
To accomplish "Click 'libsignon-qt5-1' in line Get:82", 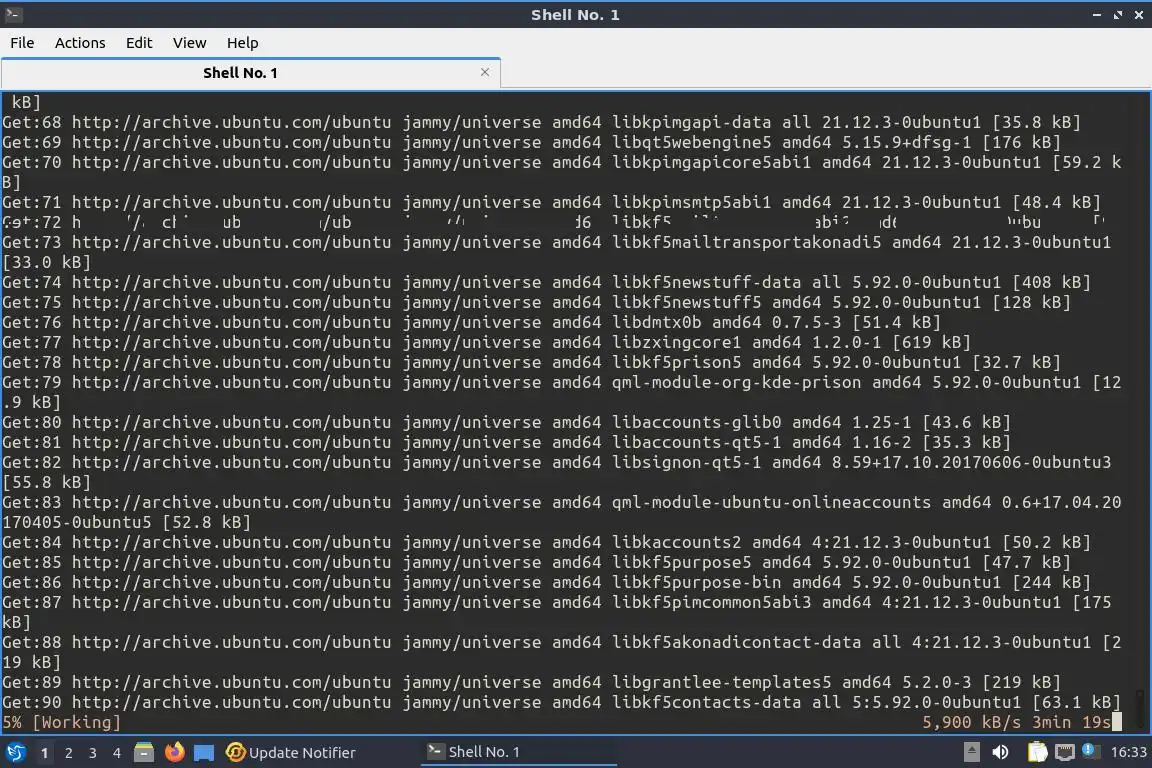I will 686,462.
